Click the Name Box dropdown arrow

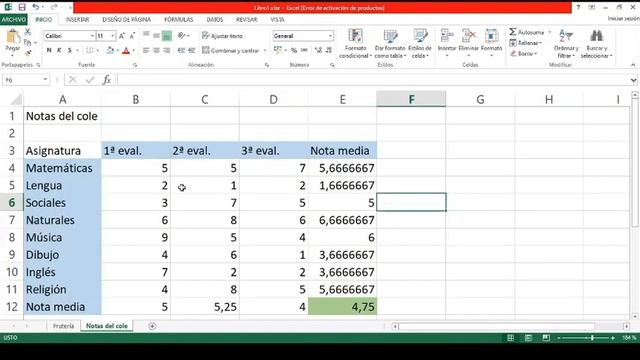pyautogui.click(x=45, y=80)
